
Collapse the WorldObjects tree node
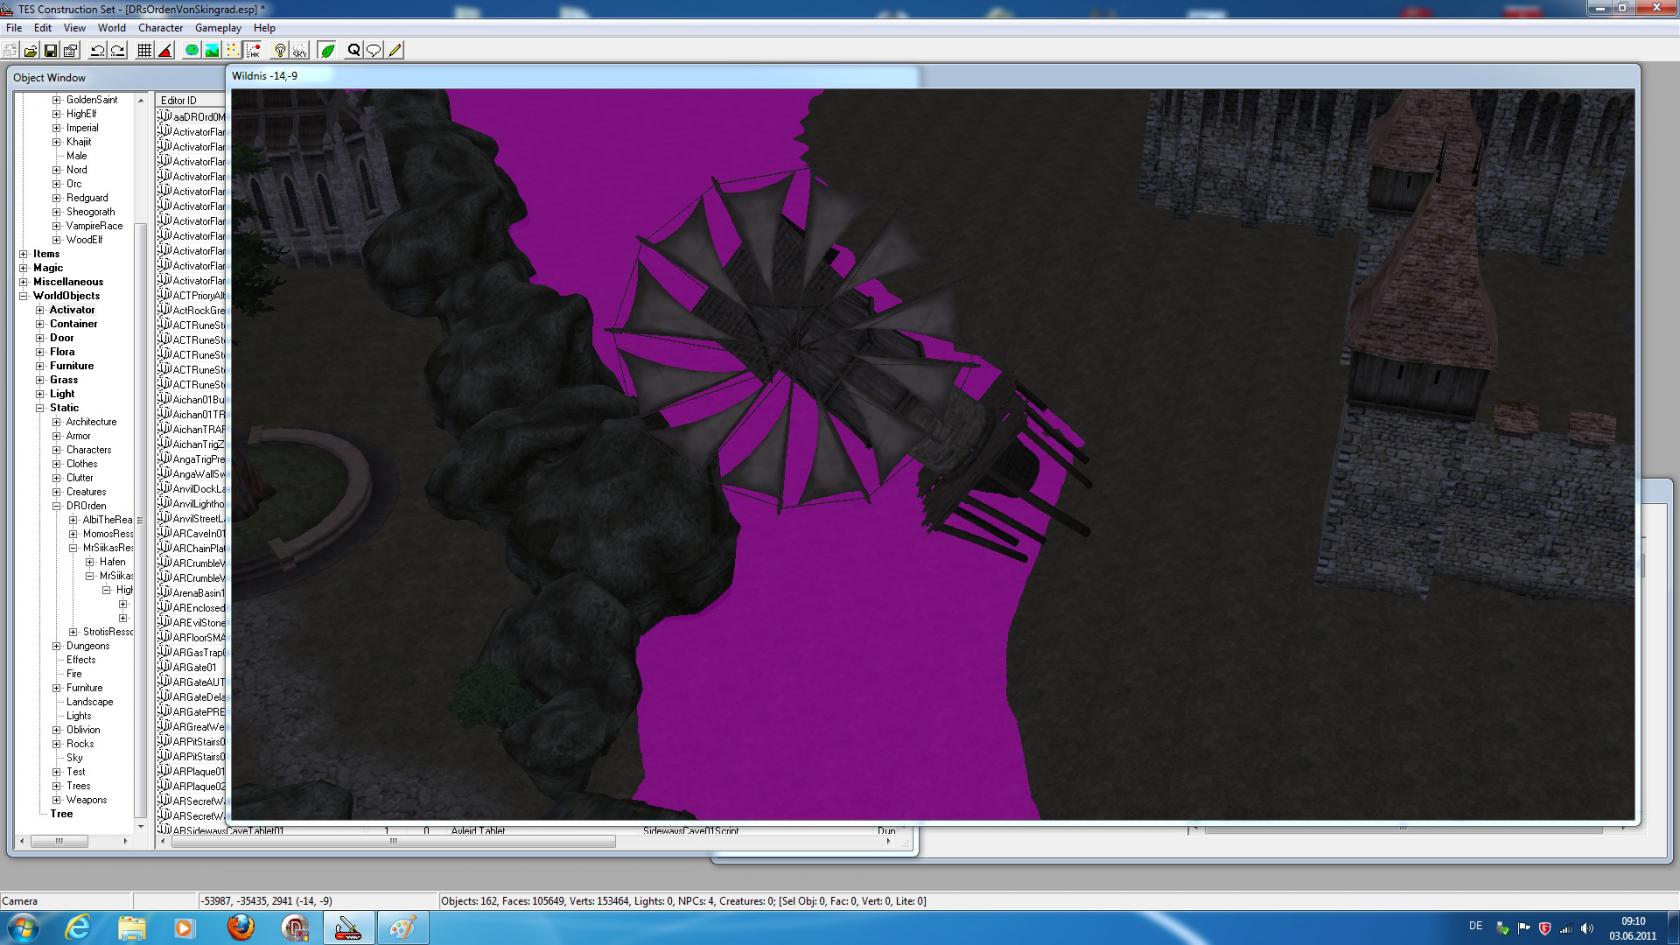(23, 296)
